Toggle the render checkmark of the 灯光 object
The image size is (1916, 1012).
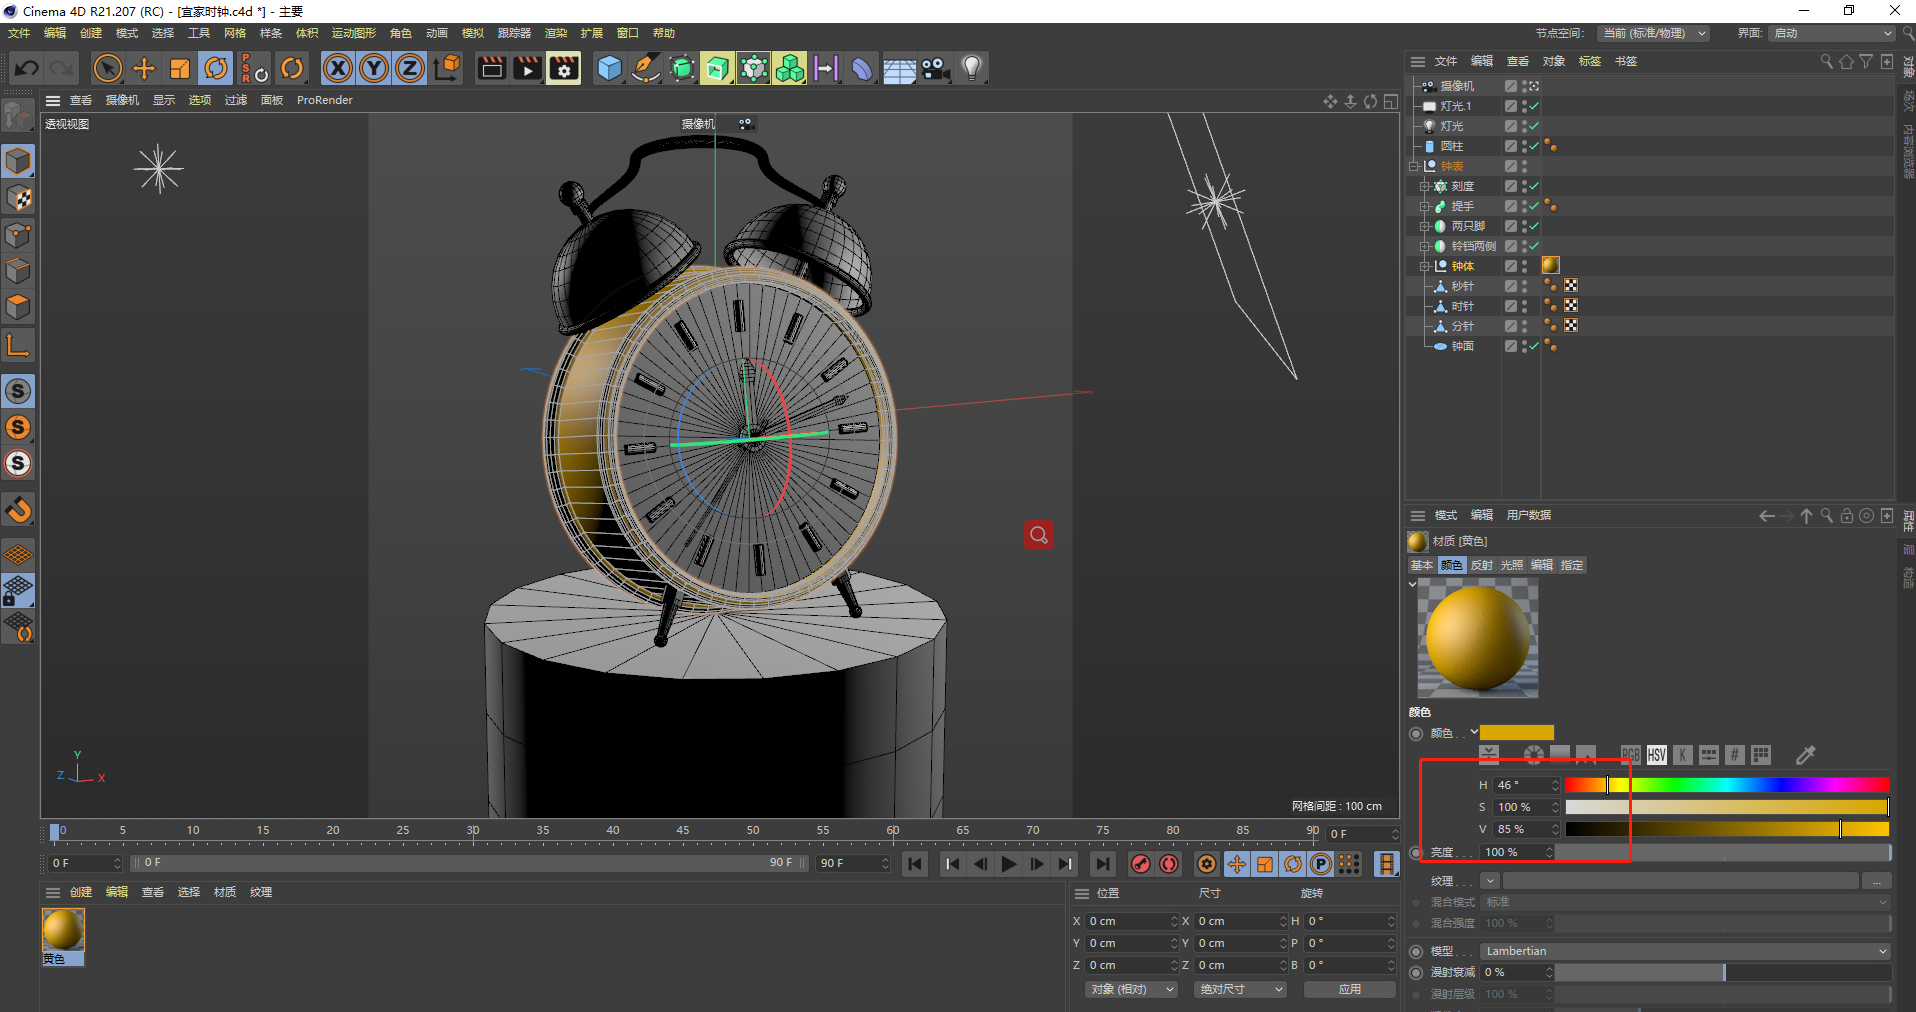point(1533,125)
